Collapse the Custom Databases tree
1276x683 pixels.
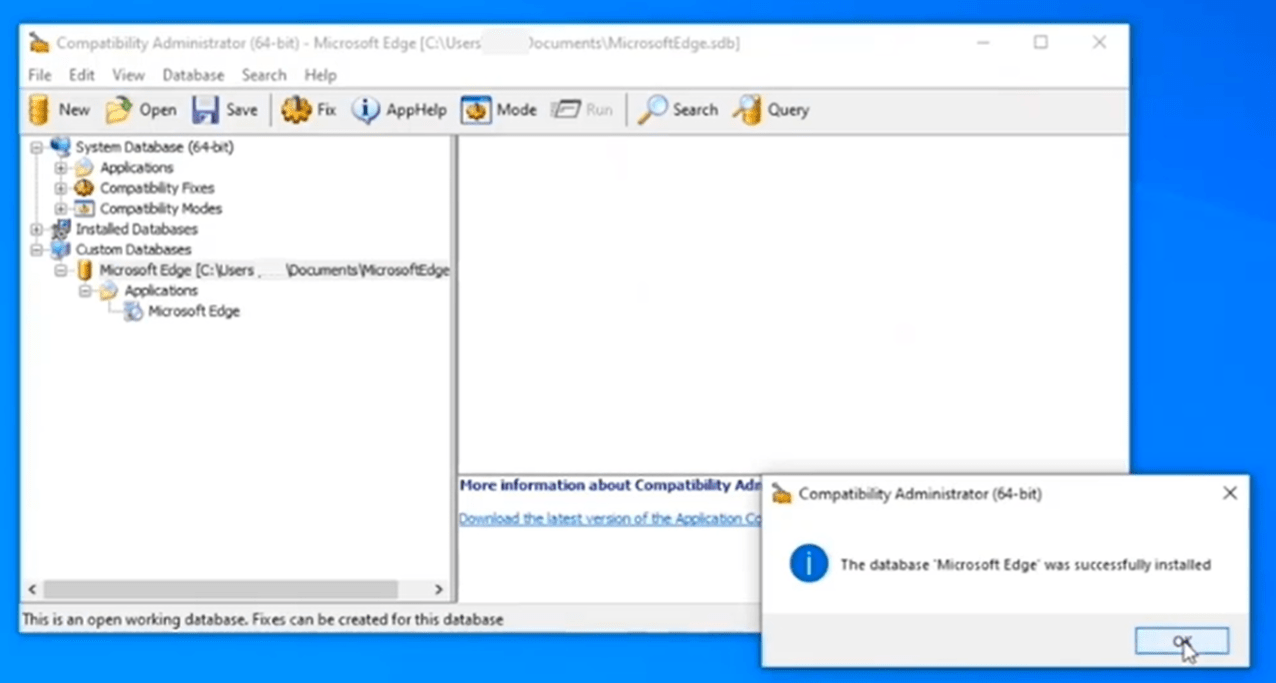(x=36, y=249)
